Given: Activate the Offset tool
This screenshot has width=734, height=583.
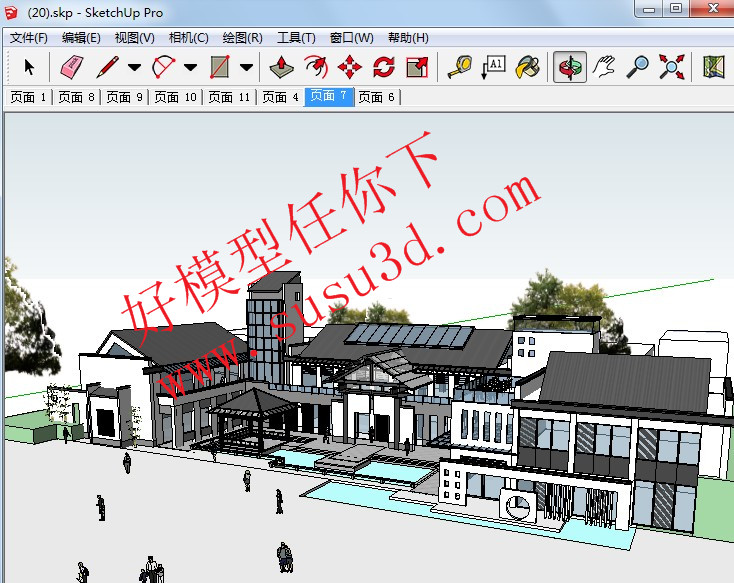Looking at the screenshot, I should 316,67.
